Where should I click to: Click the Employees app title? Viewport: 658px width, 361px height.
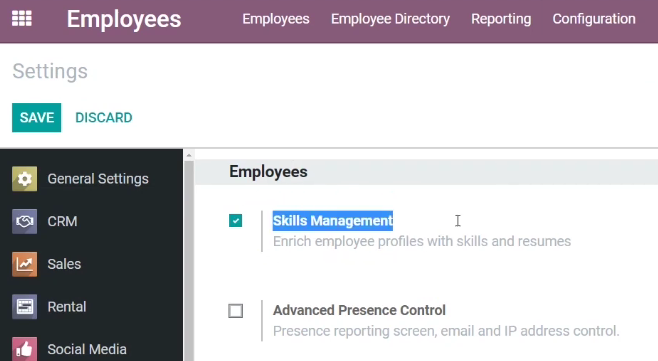point(124,19)
